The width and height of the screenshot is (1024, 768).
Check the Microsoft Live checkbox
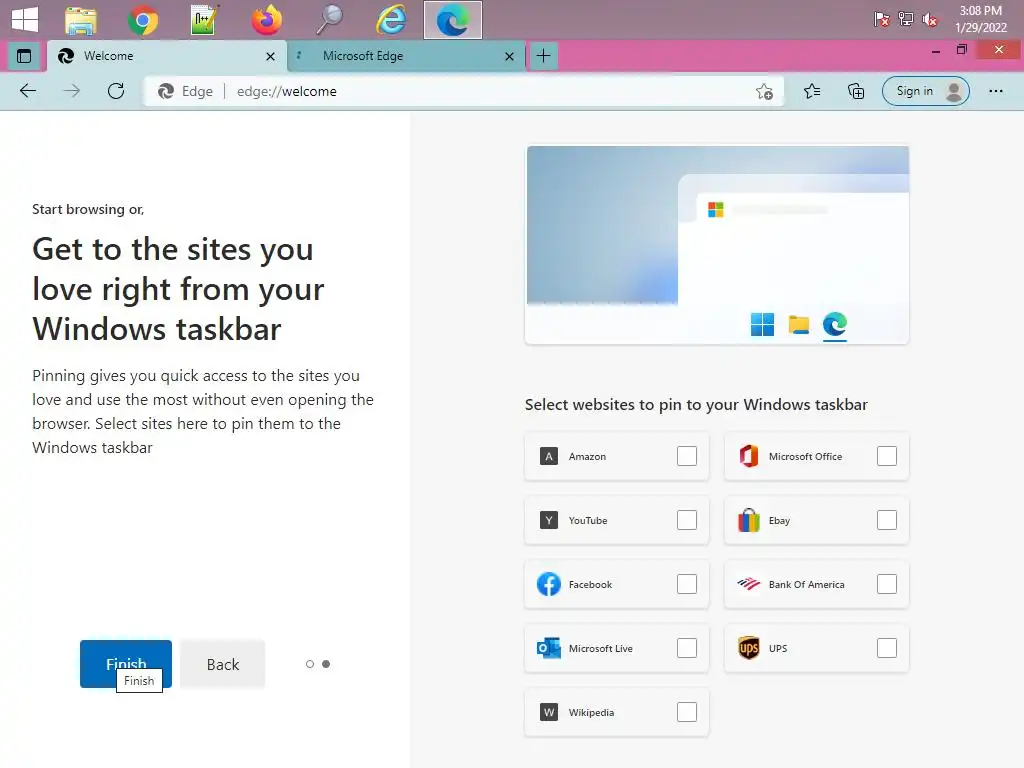pyautogui.click(x=687, y=648)
